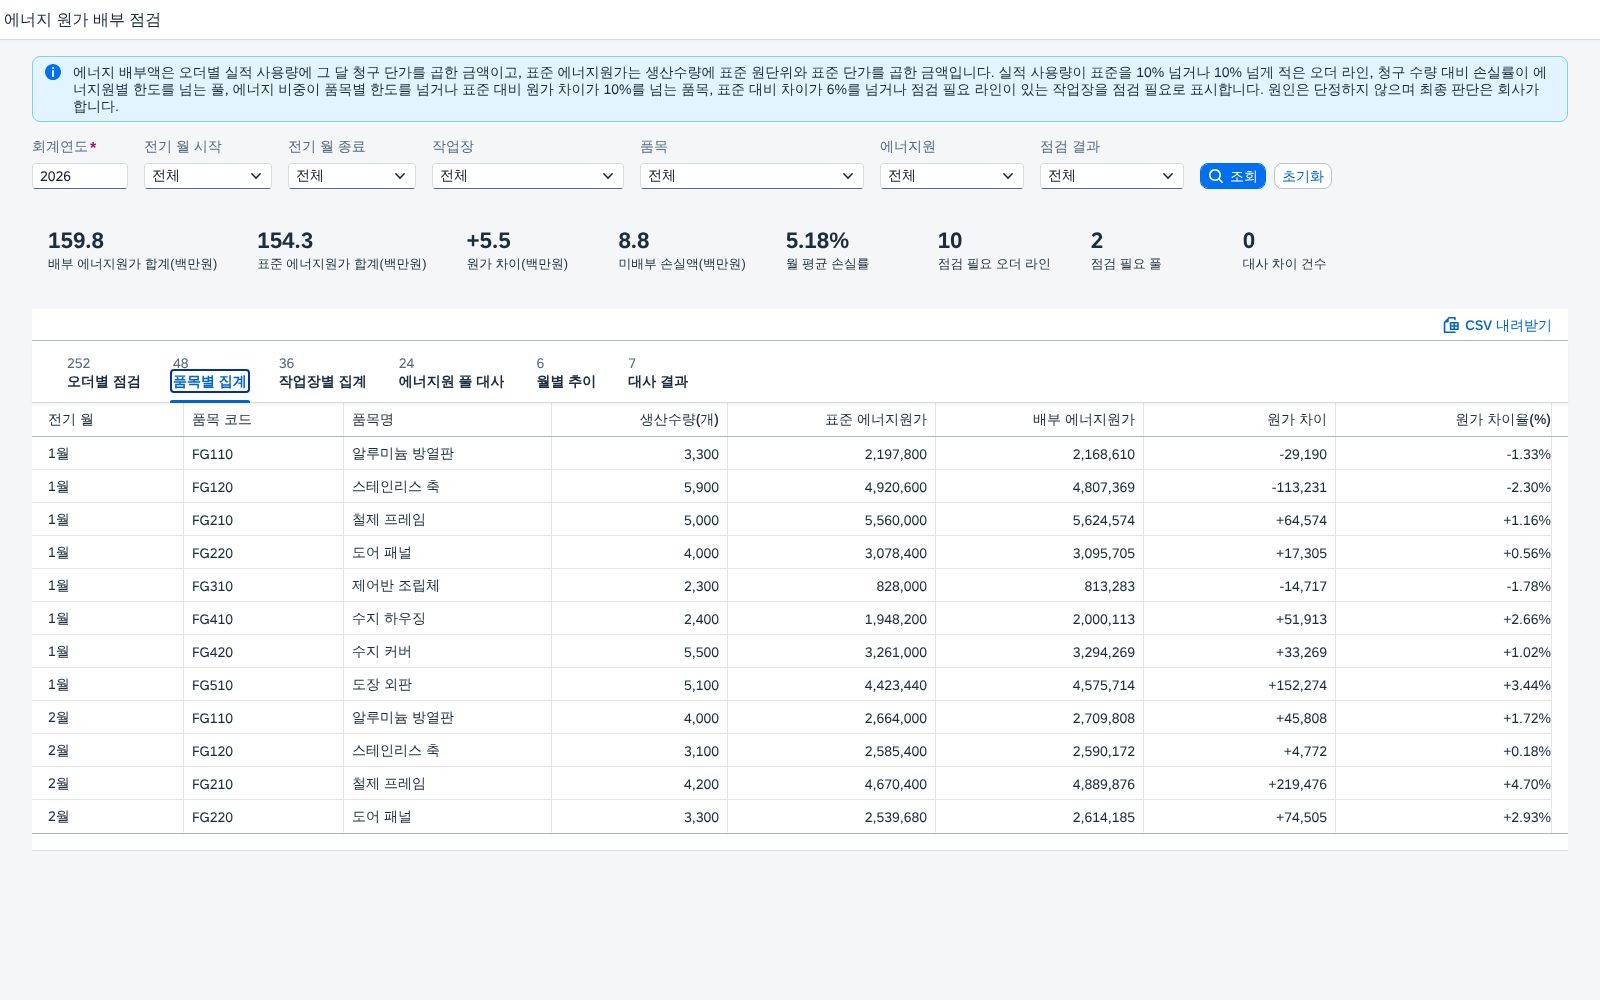This screenshot has width=1600, height=1000.
Task: Open the 점검 결과 dropdown
Action: pos(1112,176)
